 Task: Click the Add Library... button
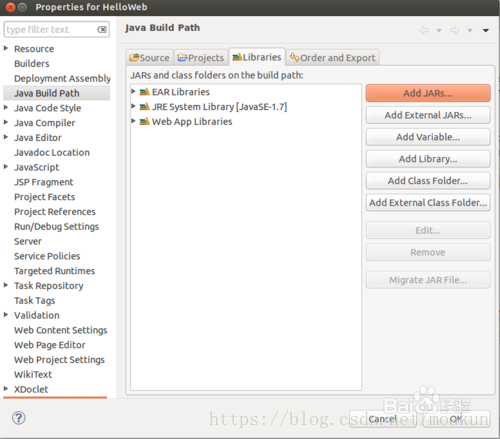[428, 159]
